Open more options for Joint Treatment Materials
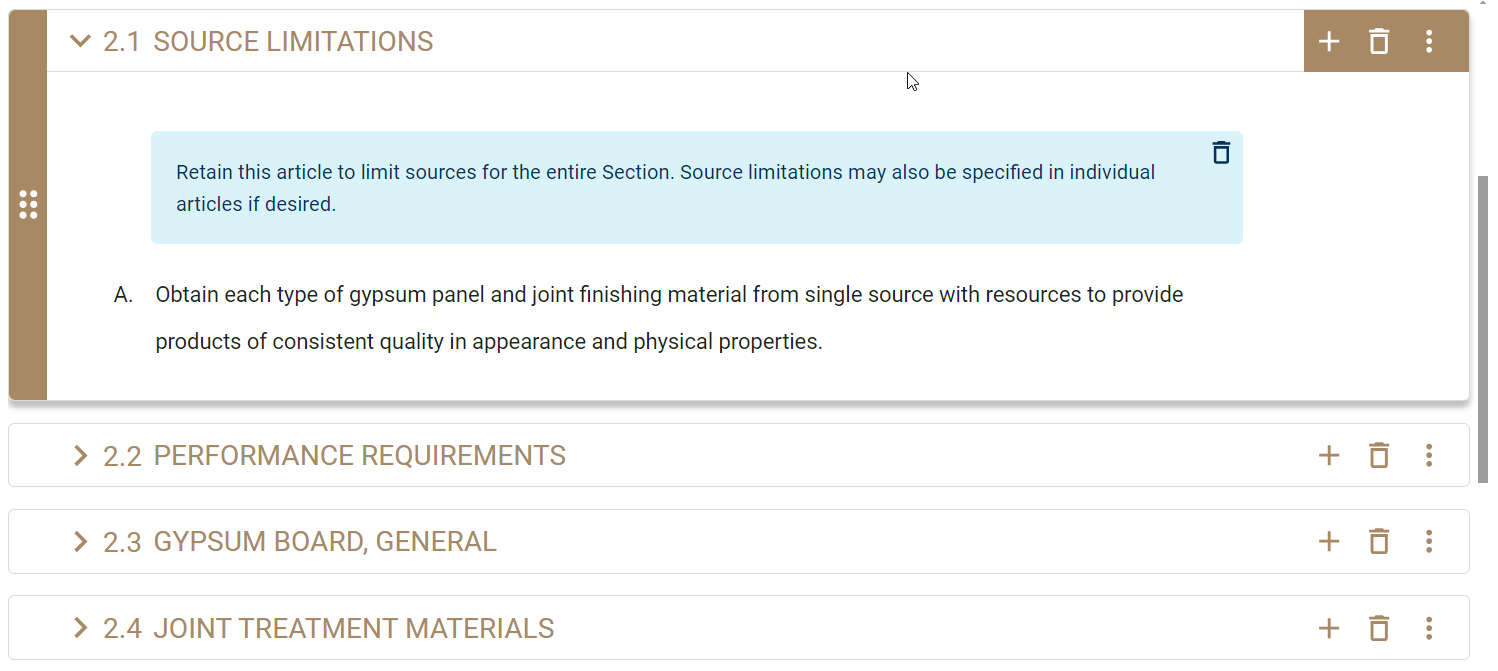 1429,629
